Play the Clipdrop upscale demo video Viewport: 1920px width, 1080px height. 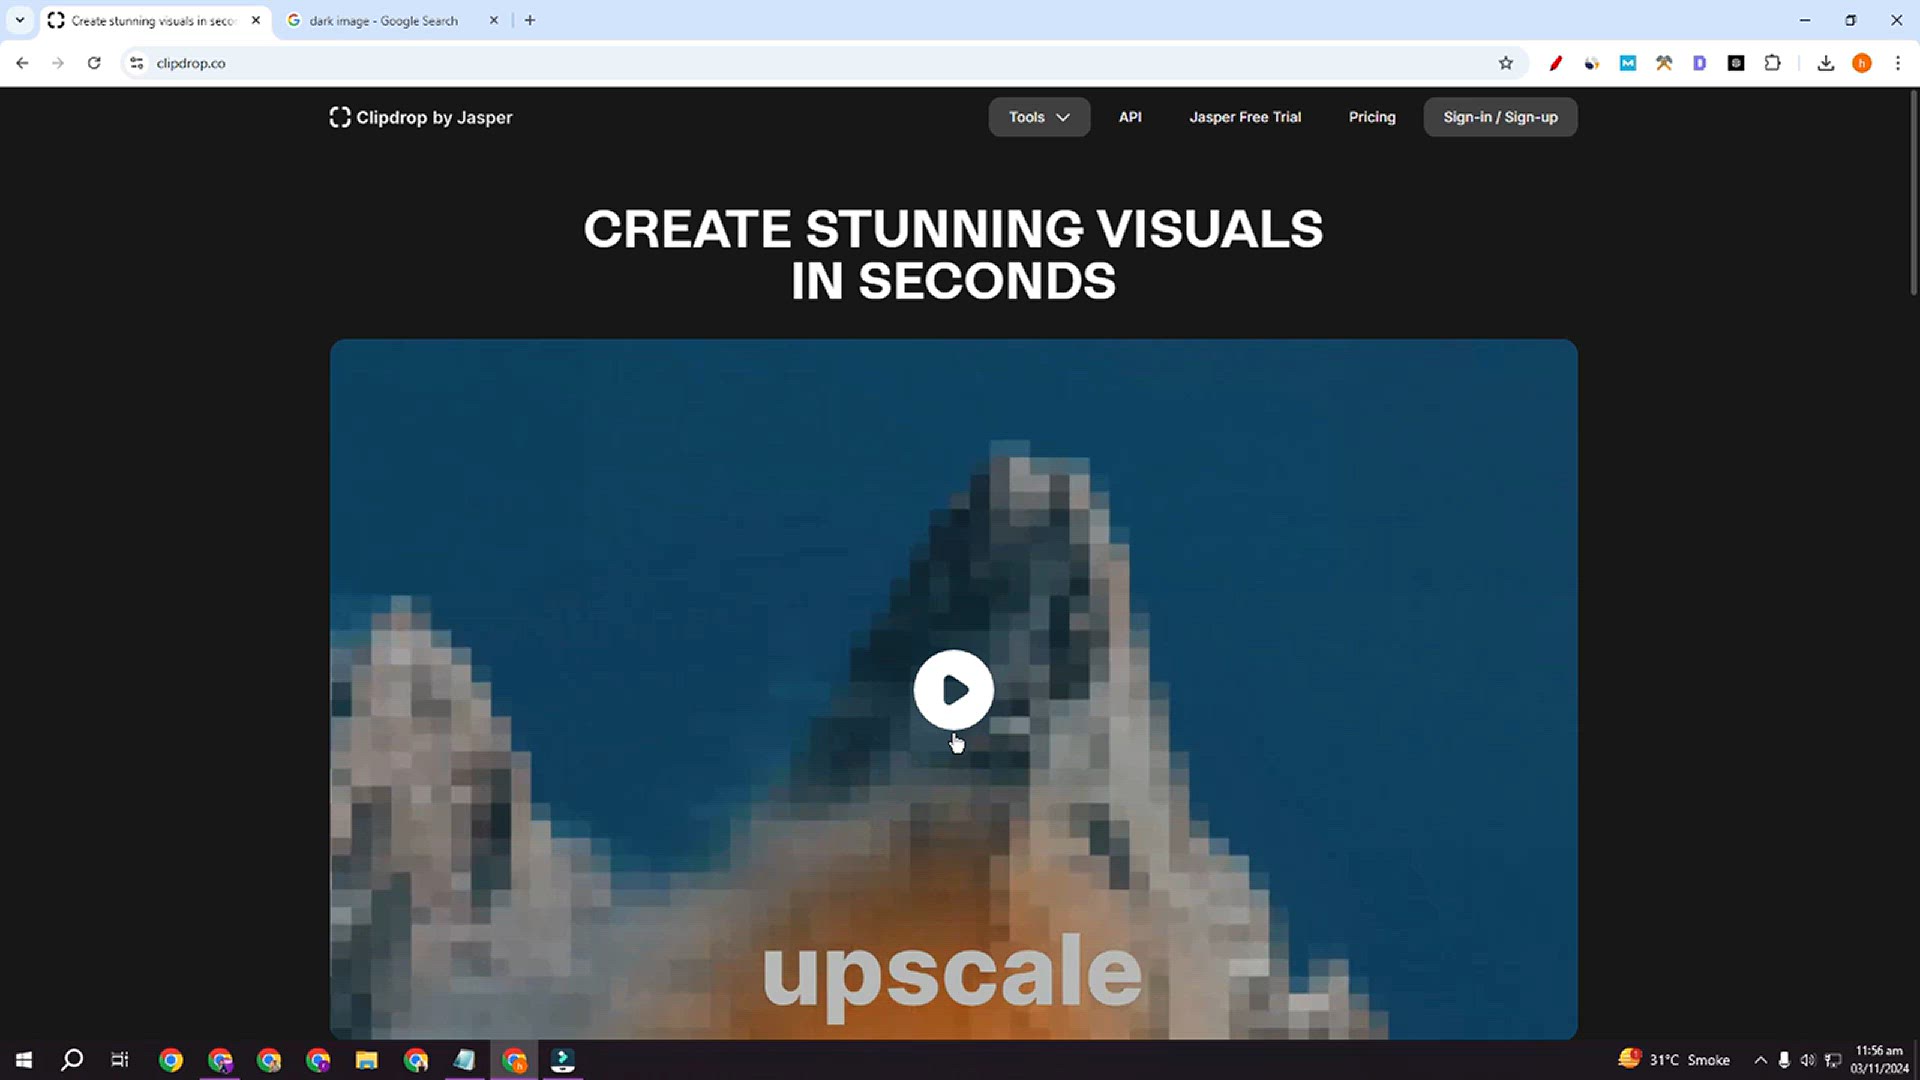point(953,689)
